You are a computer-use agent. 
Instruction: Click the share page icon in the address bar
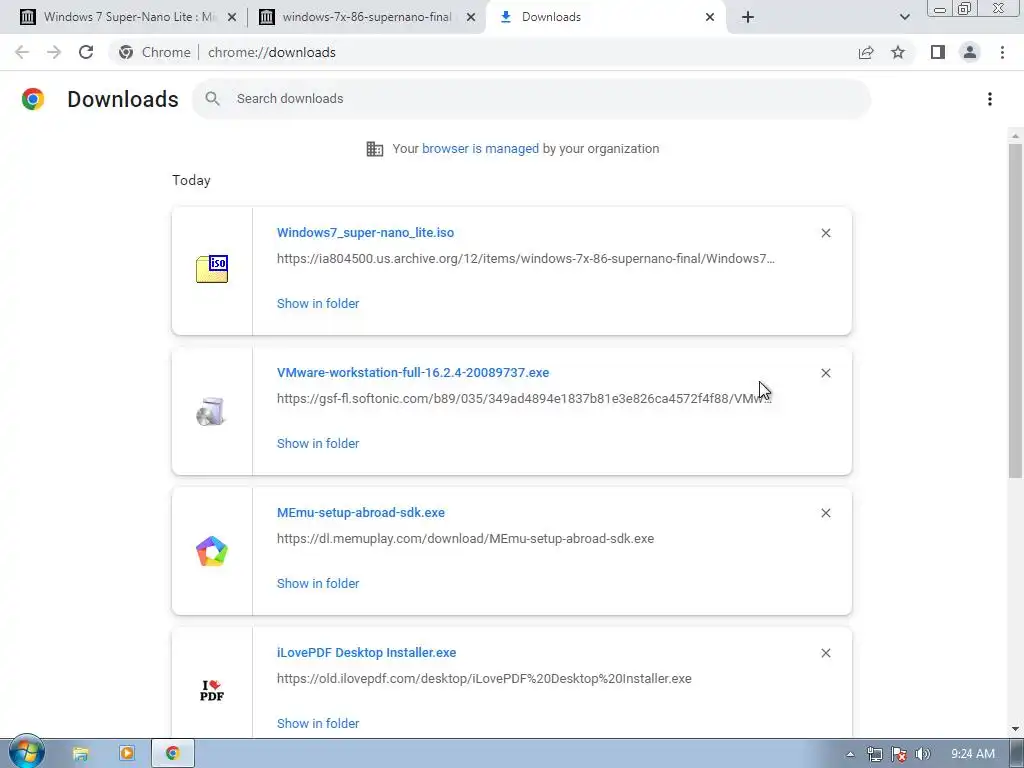pyautogui.click(x=866, y=52)
